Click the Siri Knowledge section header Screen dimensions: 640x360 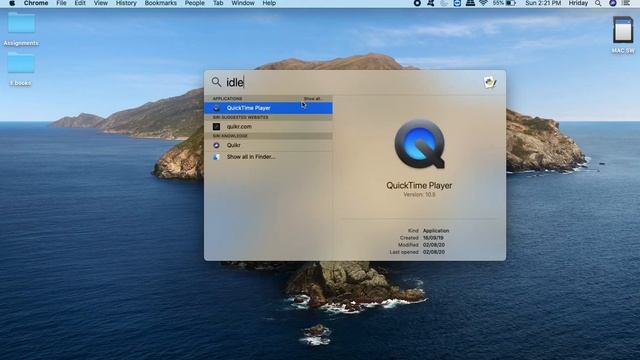point(230,136)
